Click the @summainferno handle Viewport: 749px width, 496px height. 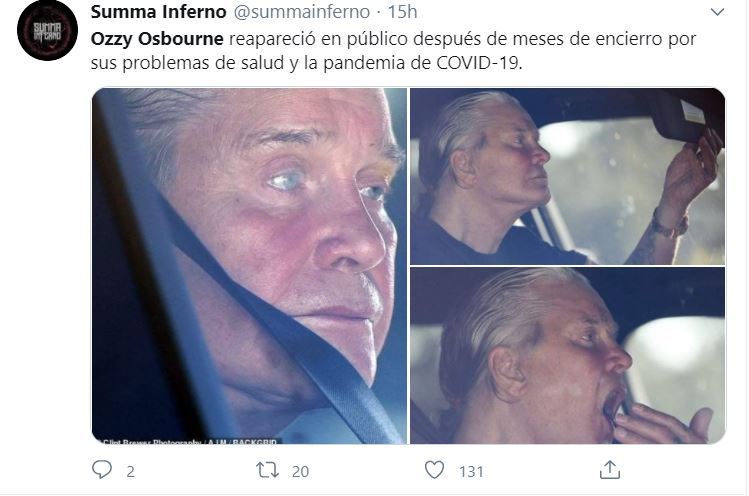point(301,12)
